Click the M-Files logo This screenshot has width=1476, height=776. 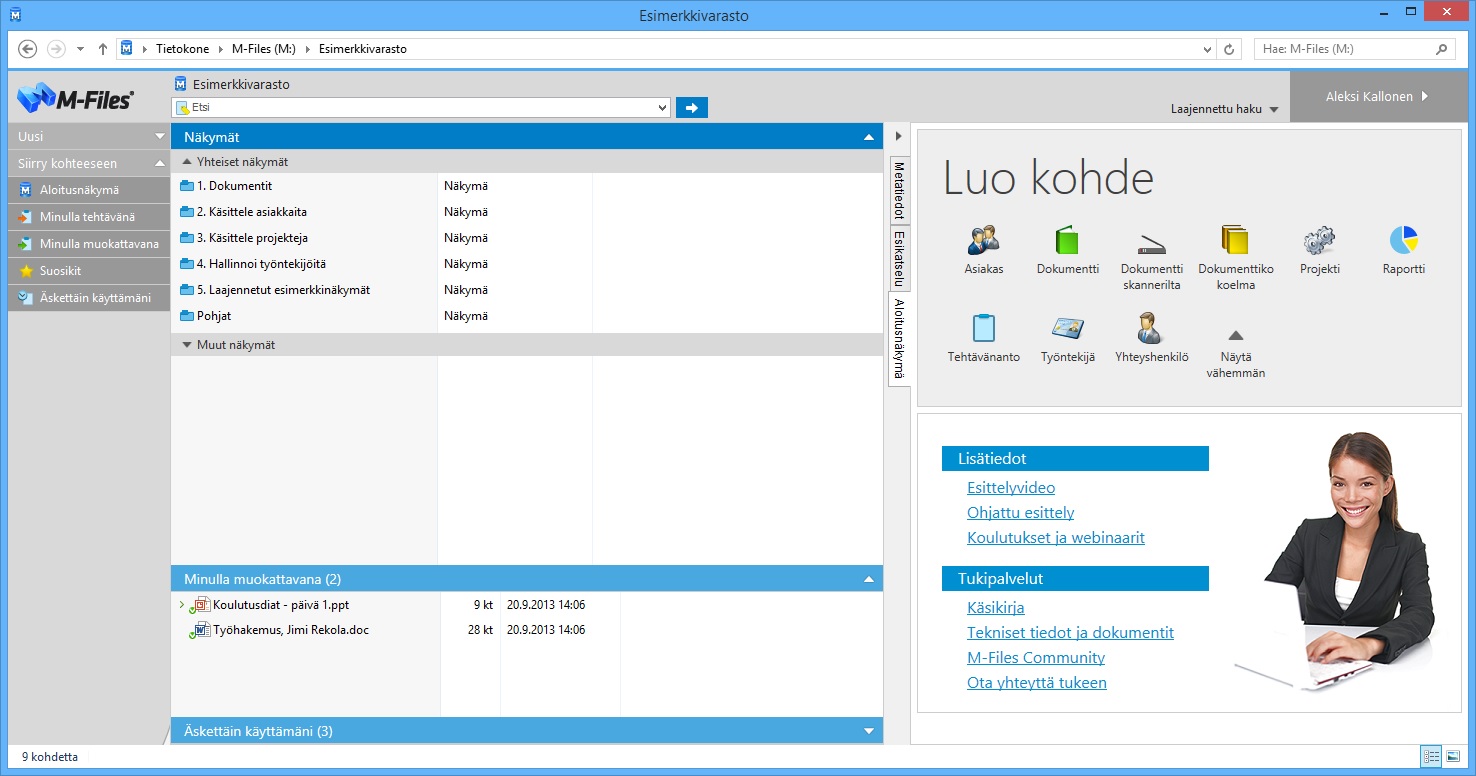76,97
